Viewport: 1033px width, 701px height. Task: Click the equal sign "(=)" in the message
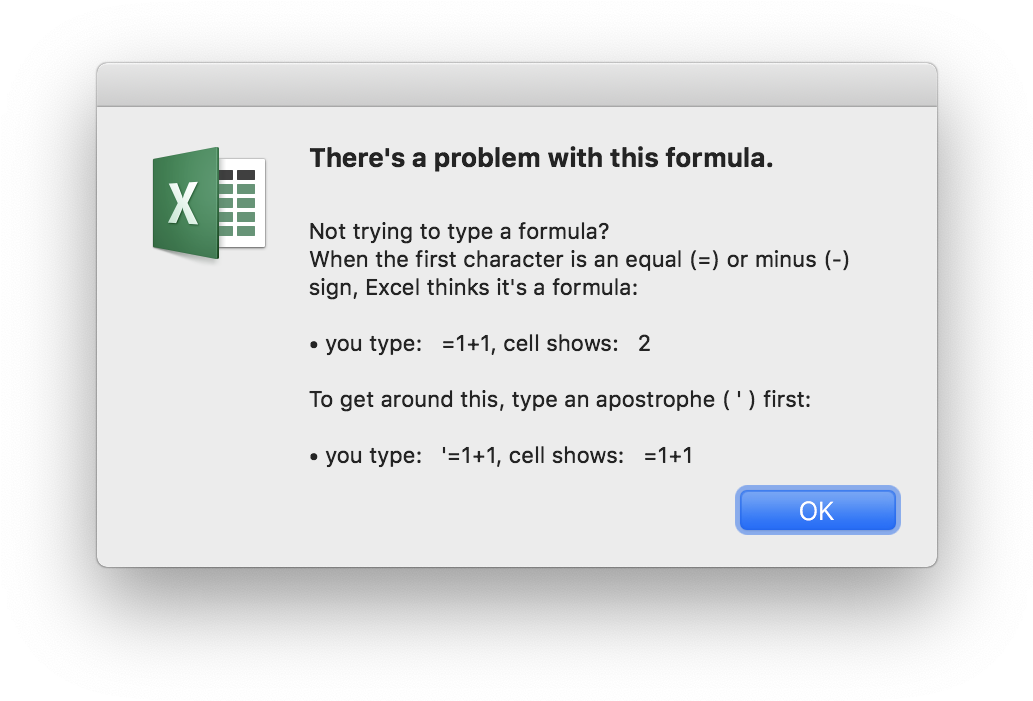point(704,260)
